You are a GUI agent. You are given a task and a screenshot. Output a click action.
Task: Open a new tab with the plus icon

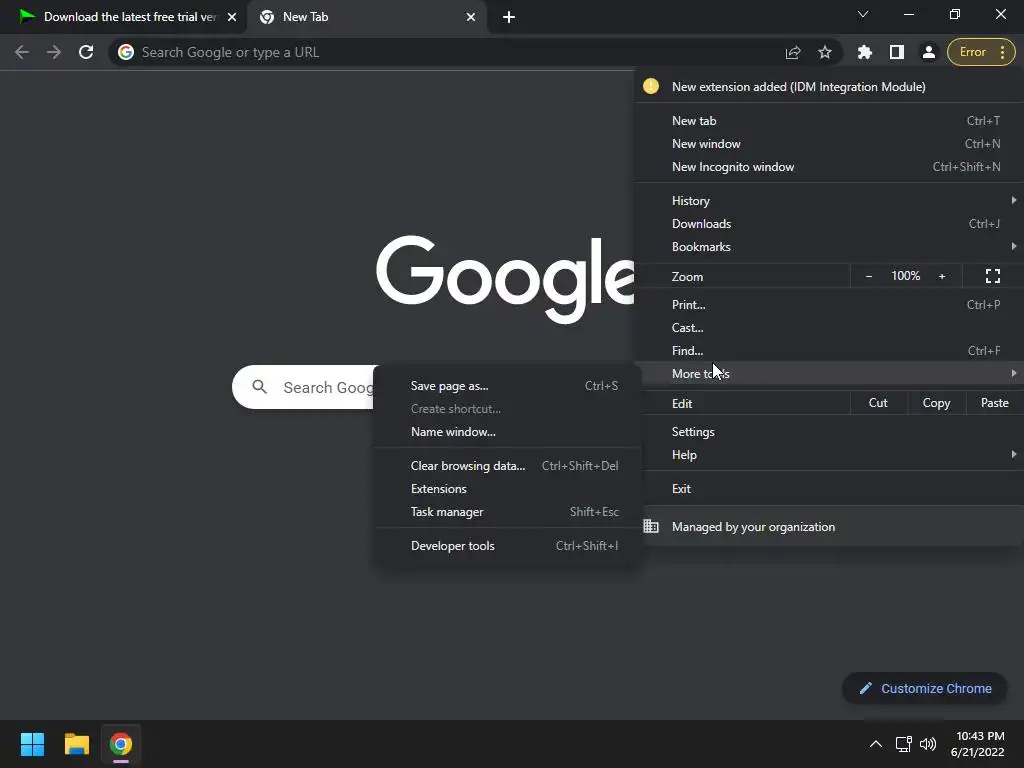point(509,17)
